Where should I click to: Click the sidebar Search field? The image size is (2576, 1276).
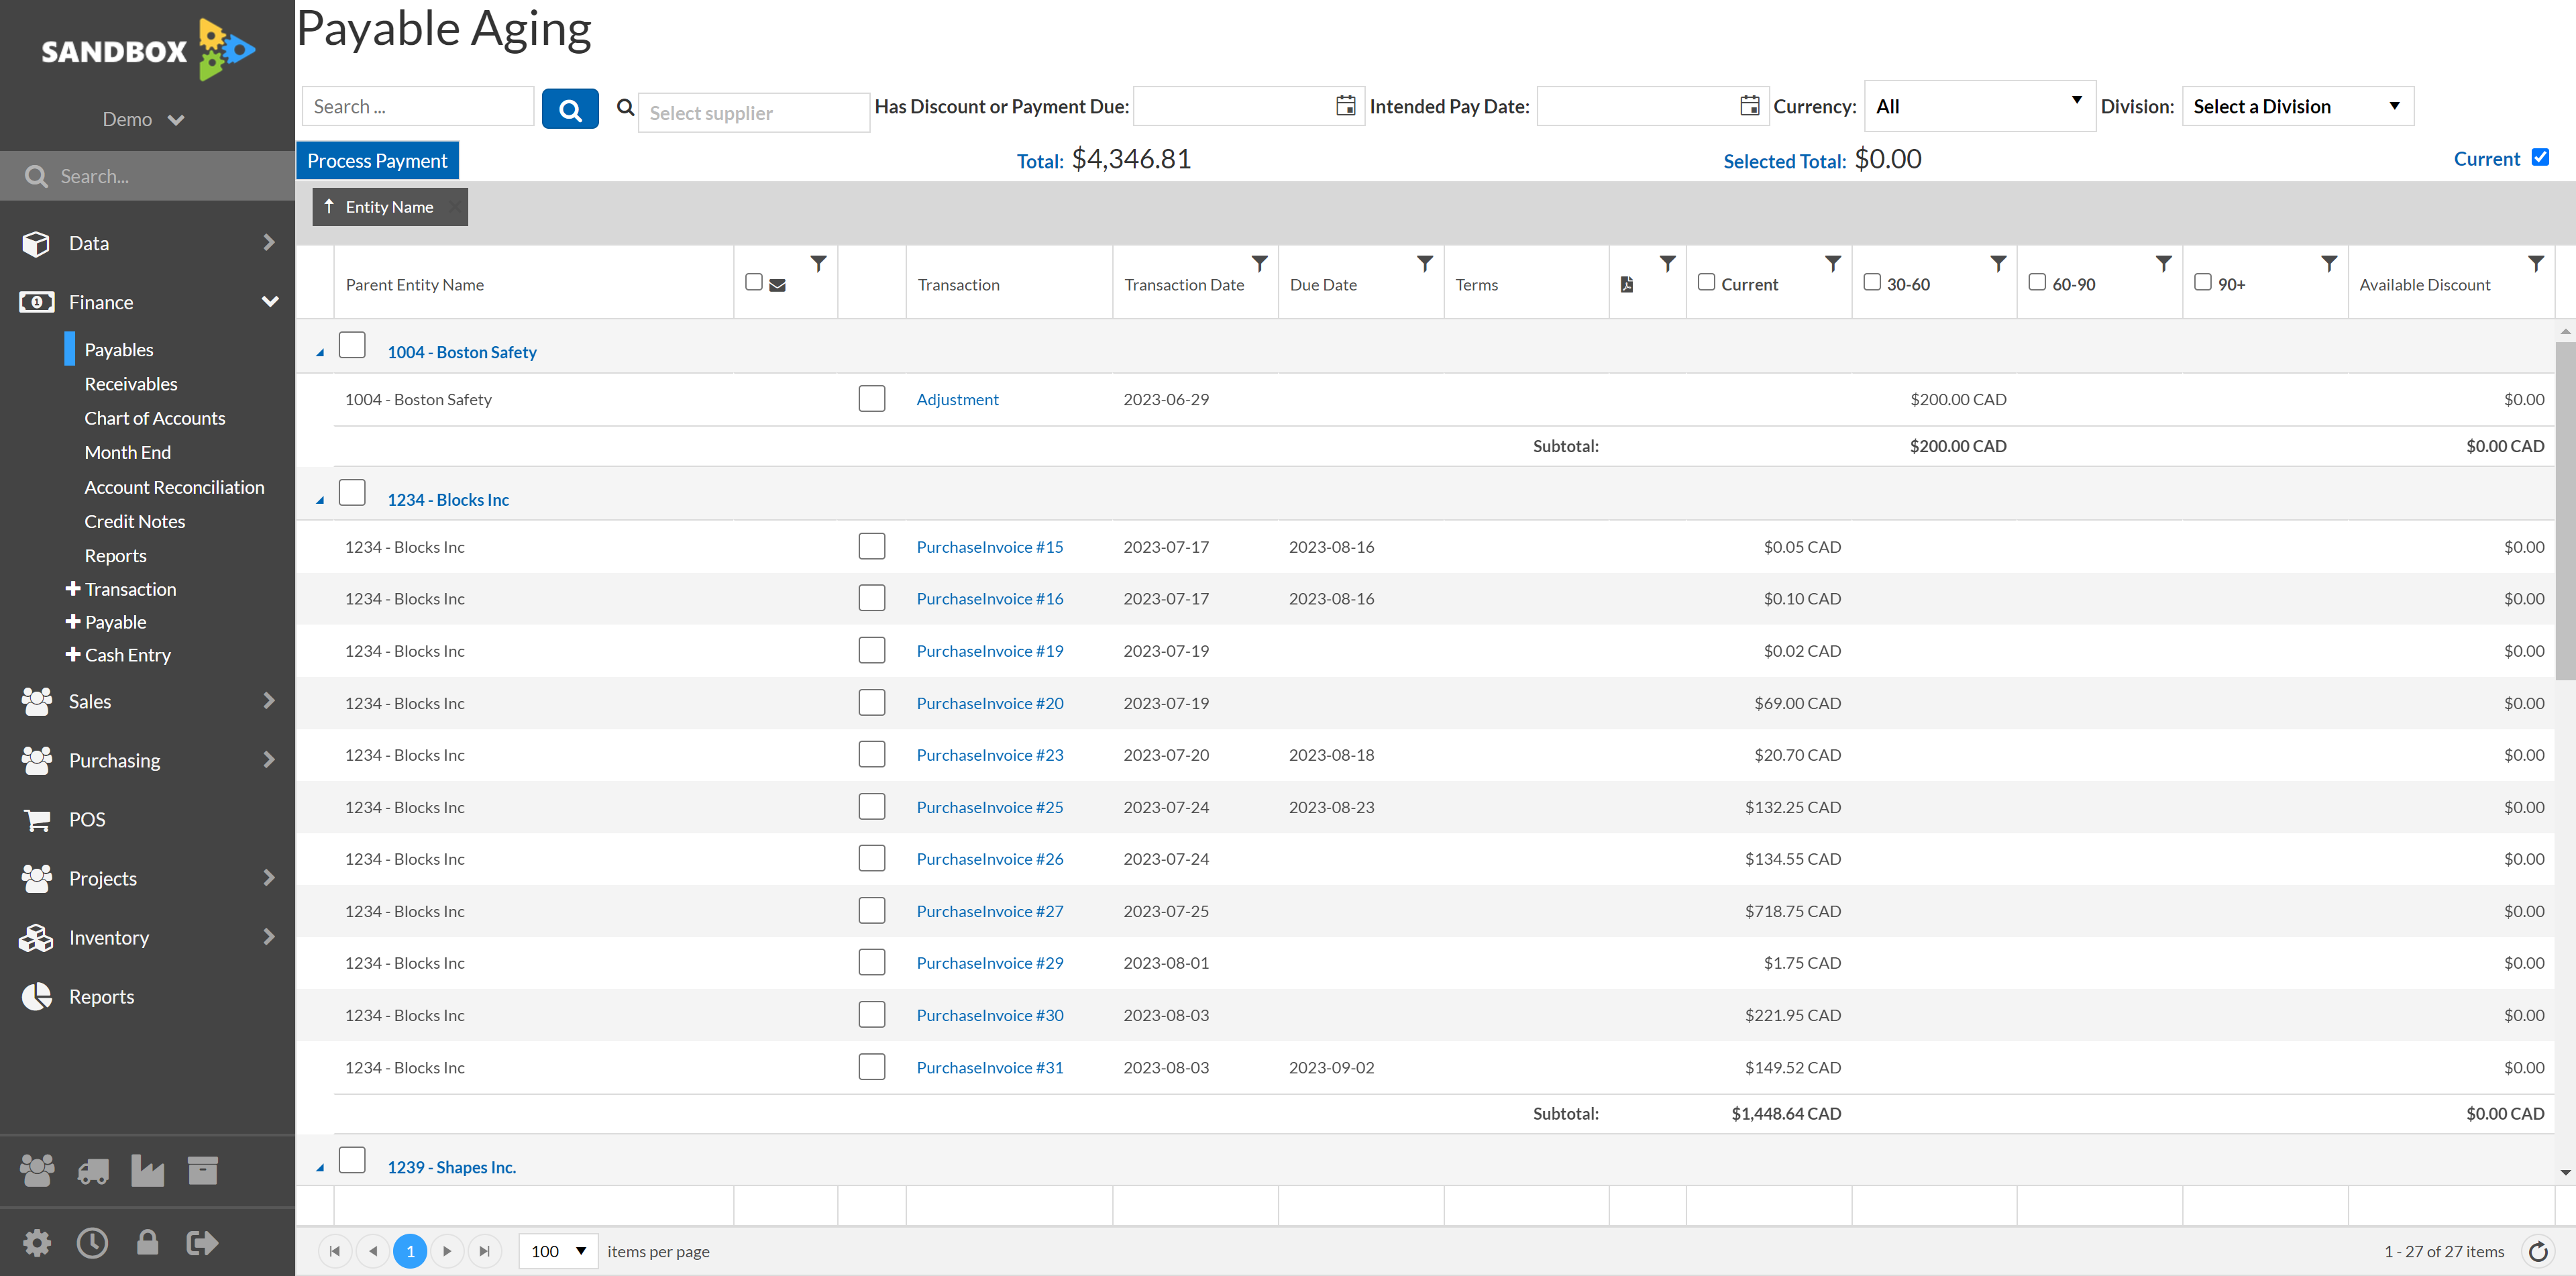tap(147, 176)
